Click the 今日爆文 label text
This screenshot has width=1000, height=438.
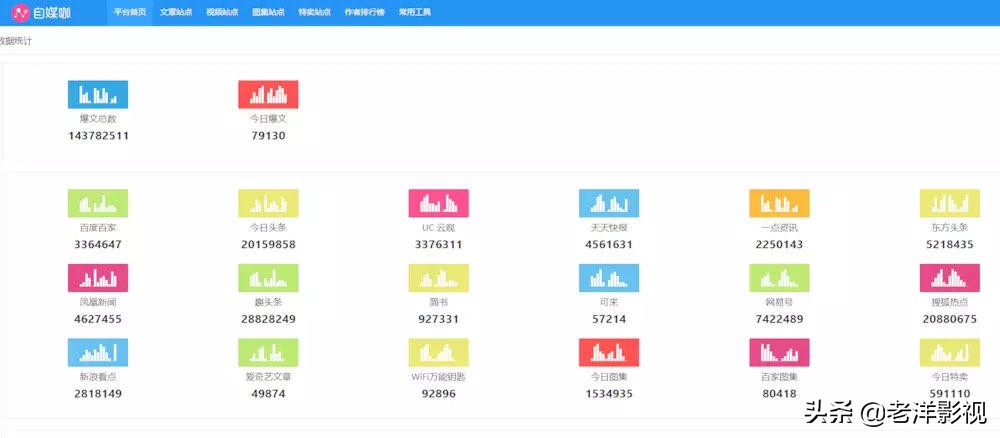click(268, 119)
